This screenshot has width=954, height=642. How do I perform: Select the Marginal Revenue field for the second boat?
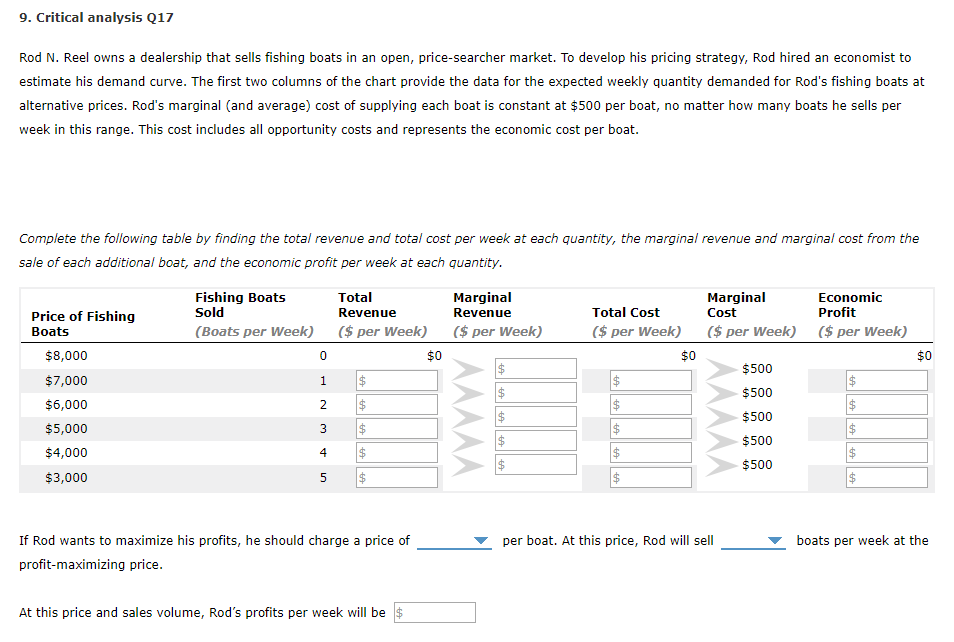click(x=536, y=392)
